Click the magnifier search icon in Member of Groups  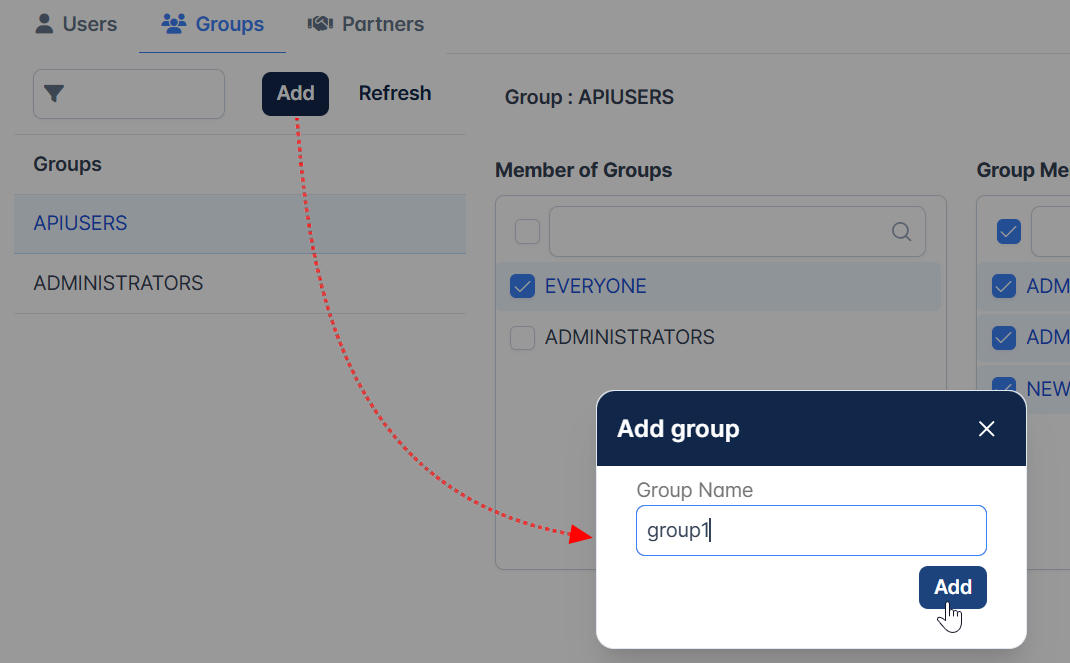tap(901, 232)
